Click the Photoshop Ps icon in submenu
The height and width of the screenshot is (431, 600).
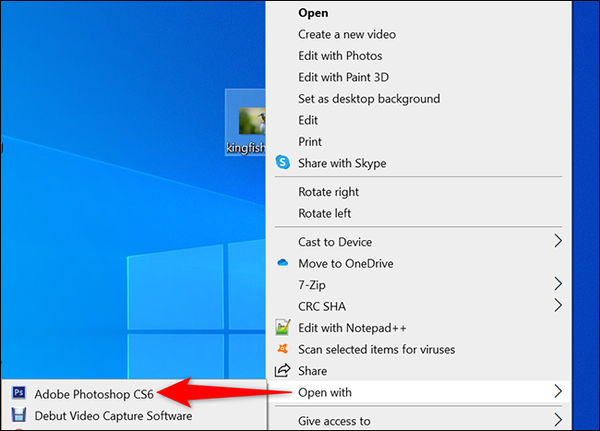(x=19, y=393)
